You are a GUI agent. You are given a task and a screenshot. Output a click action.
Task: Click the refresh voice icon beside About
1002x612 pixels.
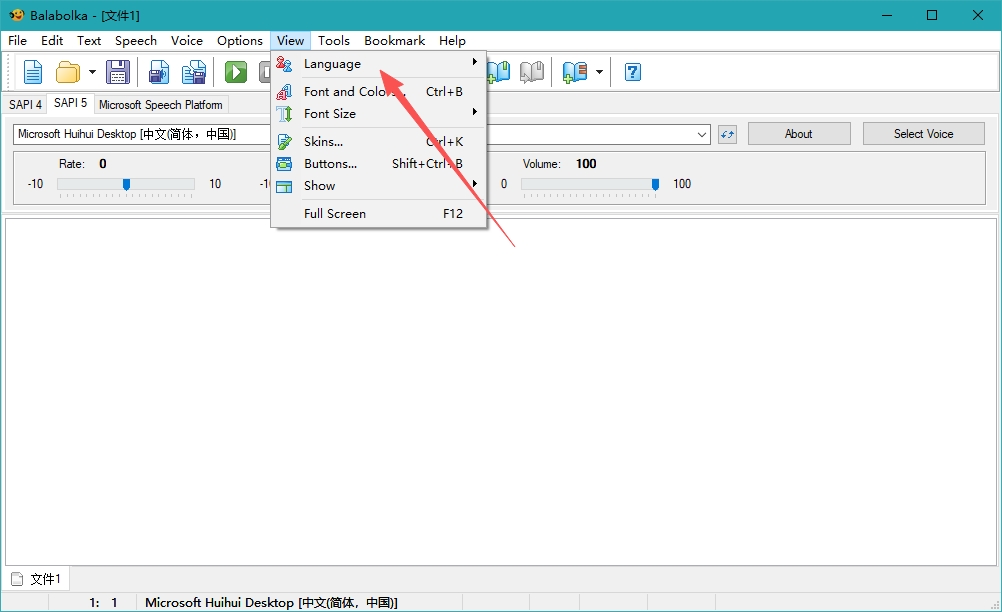tap(727, 134)
